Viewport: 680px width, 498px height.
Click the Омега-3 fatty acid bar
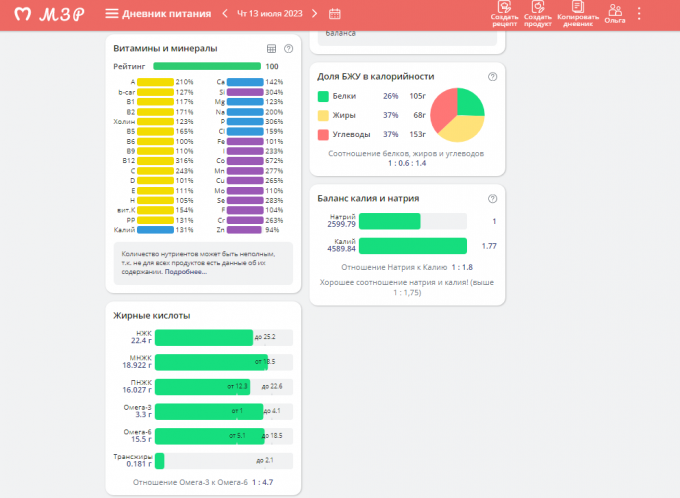point(210,410)
